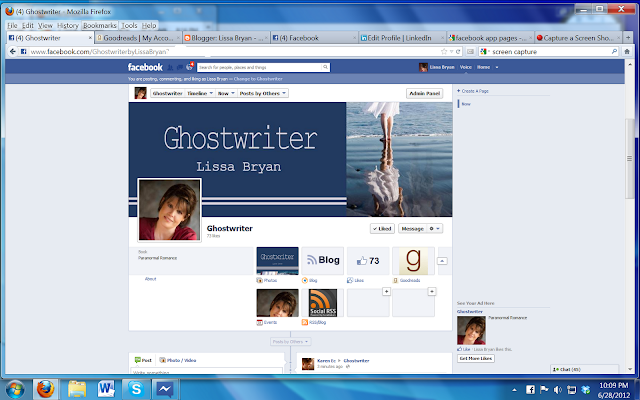Open messages icon in Facebook header

coord(180,67)
